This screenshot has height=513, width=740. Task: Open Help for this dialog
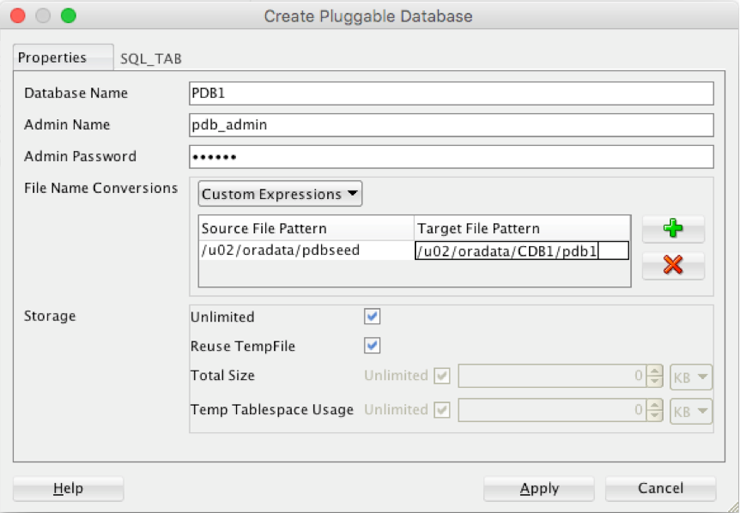pyautogui.click(x=68, y=489)
